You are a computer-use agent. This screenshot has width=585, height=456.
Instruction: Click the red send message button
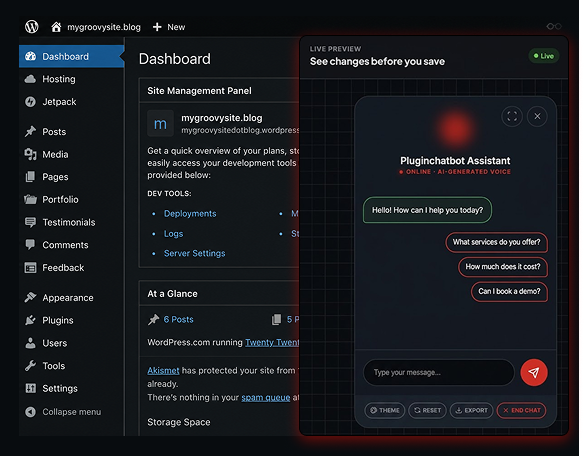(534, 372)
